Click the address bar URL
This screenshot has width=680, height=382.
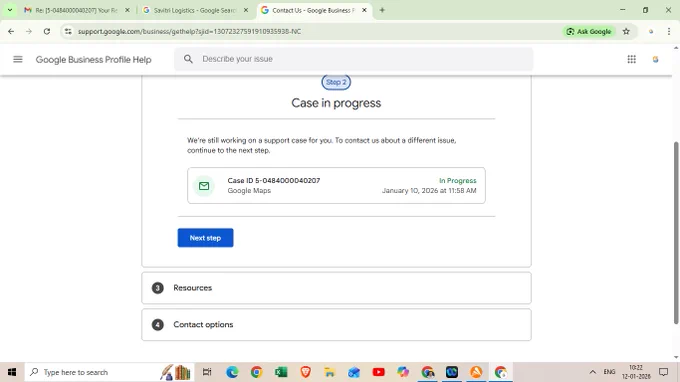[x=189, y=31]
